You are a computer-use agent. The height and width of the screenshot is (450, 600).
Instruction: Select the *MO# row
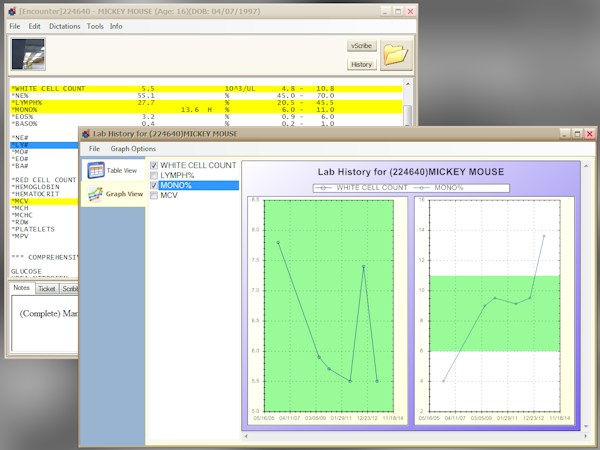click(x=44, y=152)
